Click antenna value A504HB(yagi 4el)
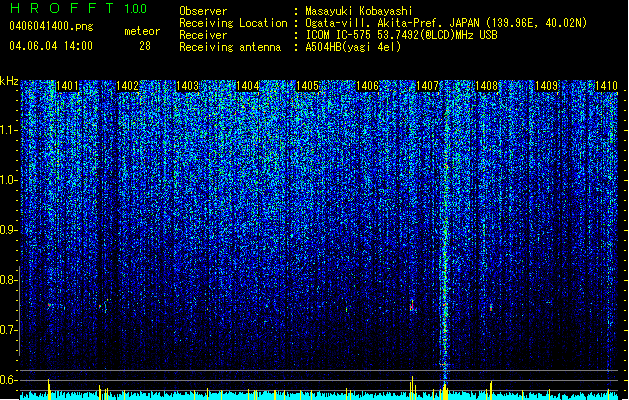The image size is (629, 400). tap(353, 47)
